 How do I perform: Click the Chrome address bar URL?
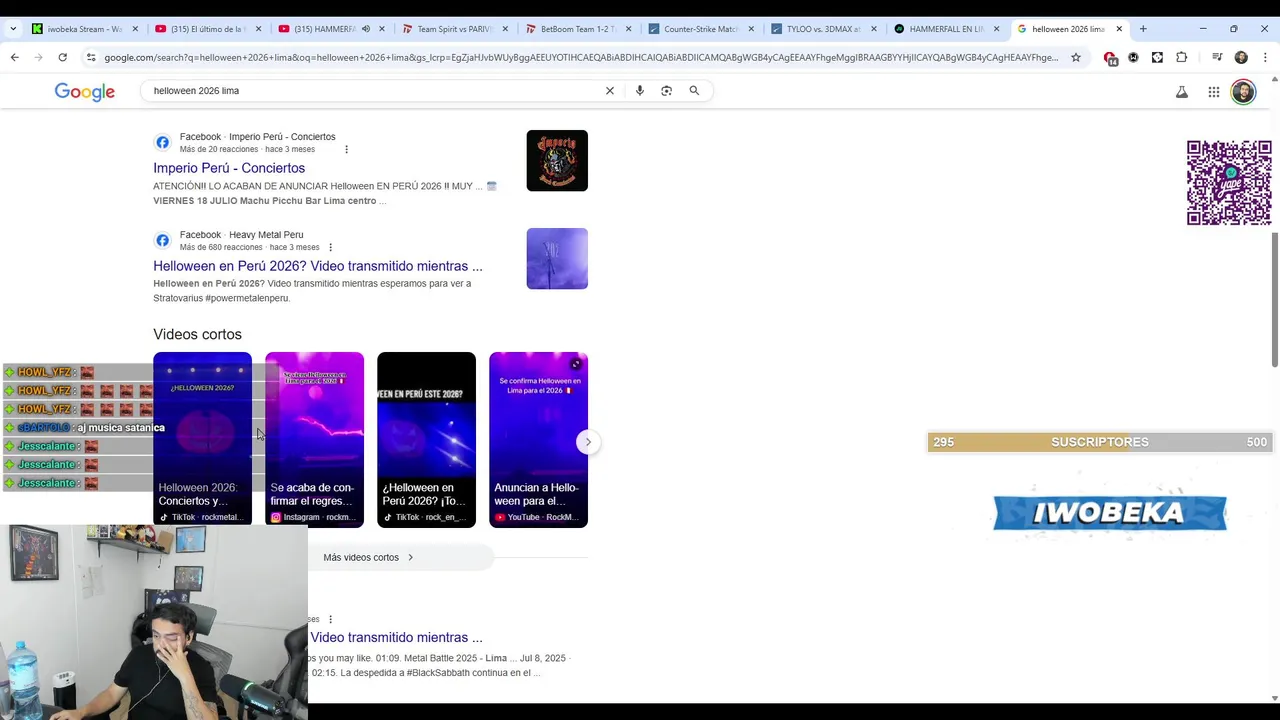pos(580,57)
